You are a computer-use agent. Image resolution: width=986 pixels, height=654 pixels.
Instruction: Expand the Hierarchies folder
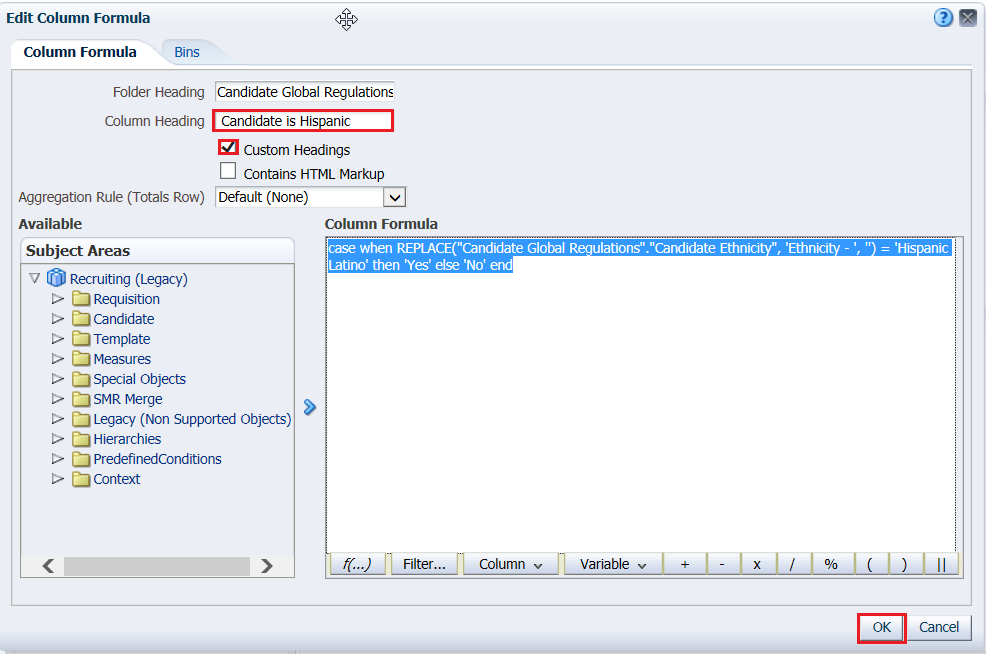click(x=58, y=438)
